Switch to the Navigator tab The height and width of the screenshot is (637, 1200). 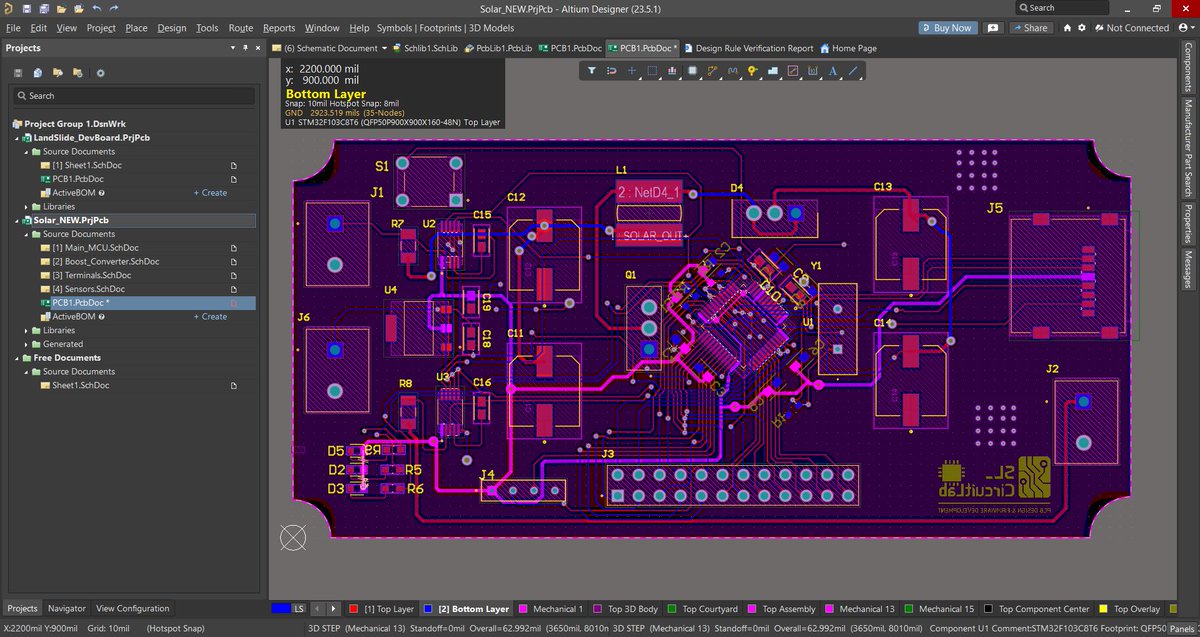click(67, 608)
